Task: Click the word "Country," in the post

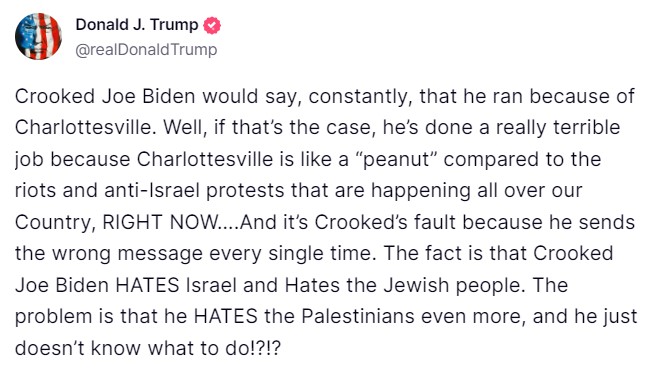Action: point(55,223)
